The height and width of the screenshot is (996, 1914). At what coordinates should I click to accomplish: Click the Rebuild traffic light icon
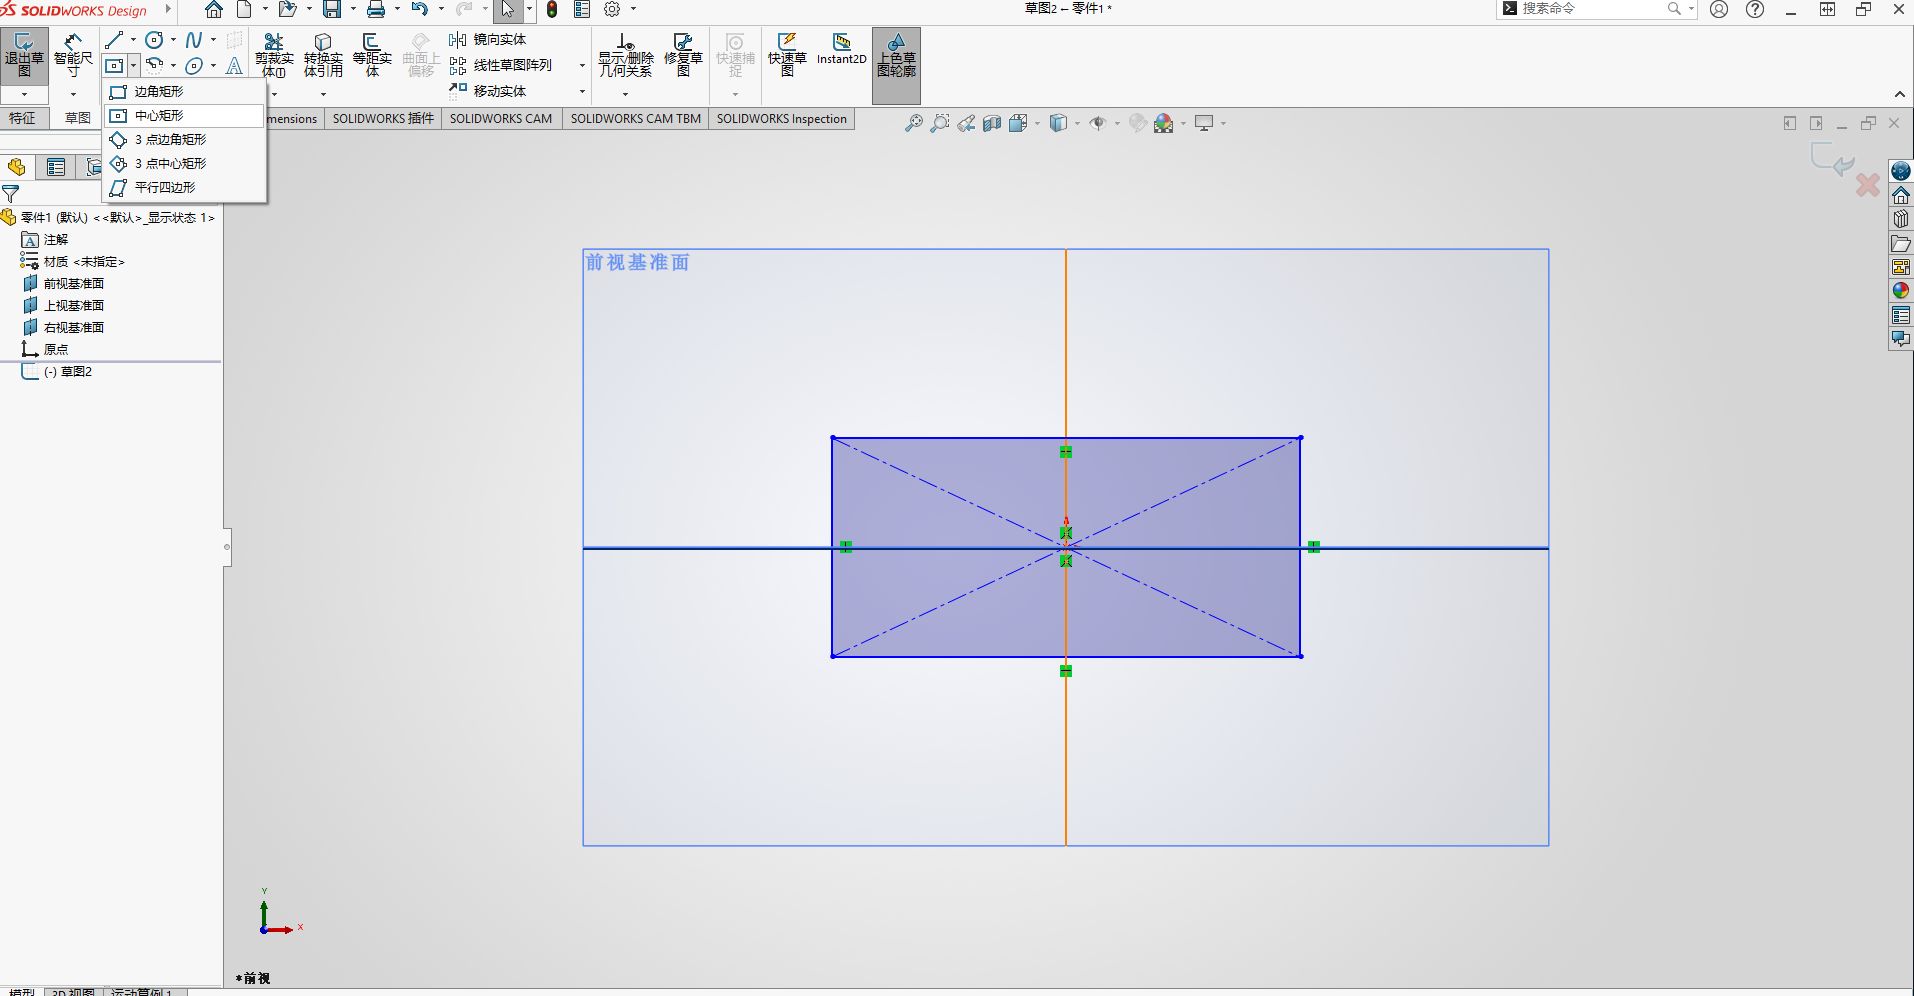[552, 9]
